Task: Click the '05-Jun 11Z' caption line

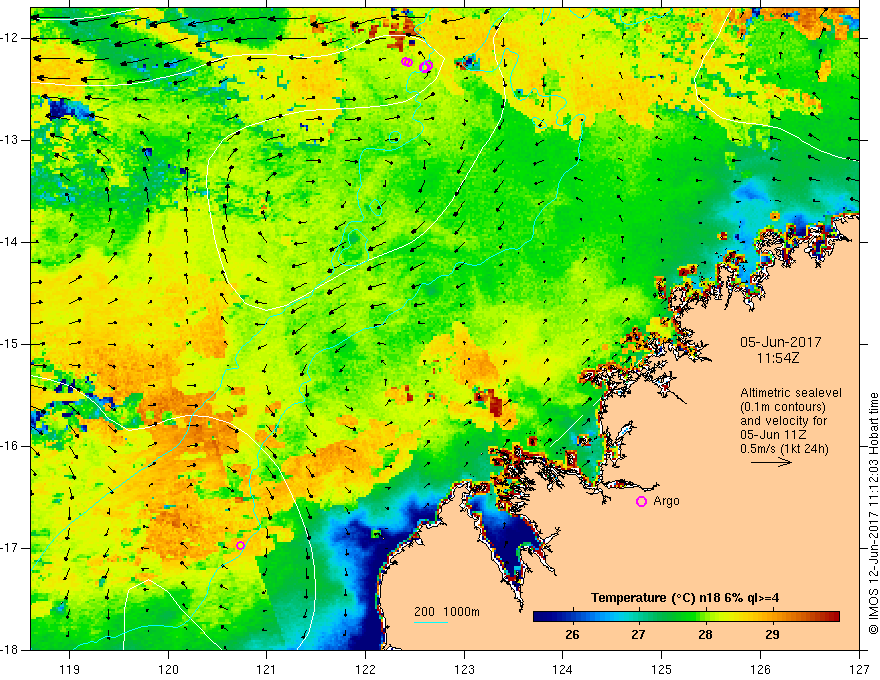Action: (x=776, y=435)
